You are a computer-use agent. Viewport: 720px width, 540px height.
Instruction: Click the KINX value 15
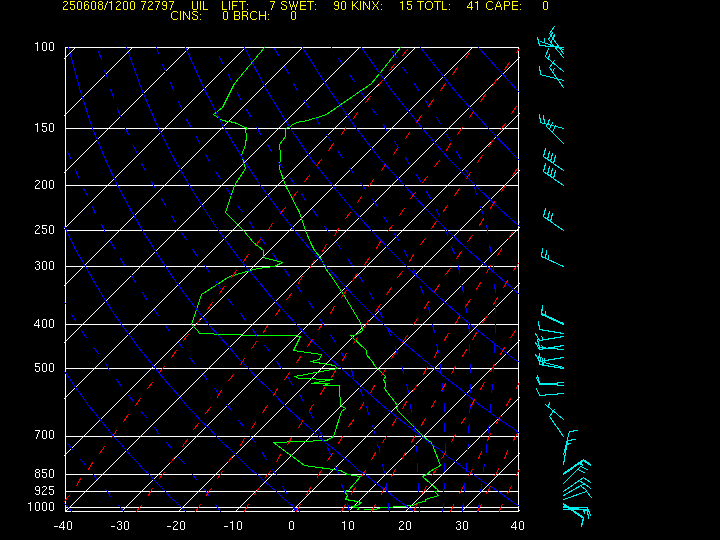coord(406,6)
